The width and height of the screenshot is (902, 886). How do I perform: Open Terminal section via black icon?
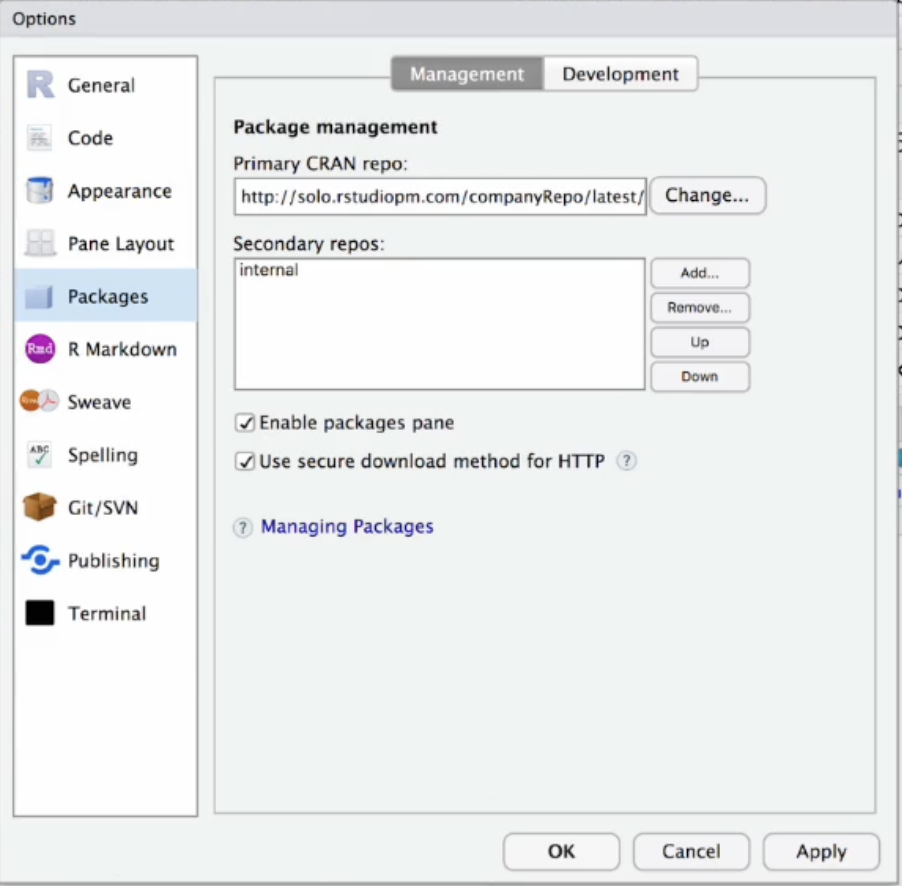tap(40, 614)
